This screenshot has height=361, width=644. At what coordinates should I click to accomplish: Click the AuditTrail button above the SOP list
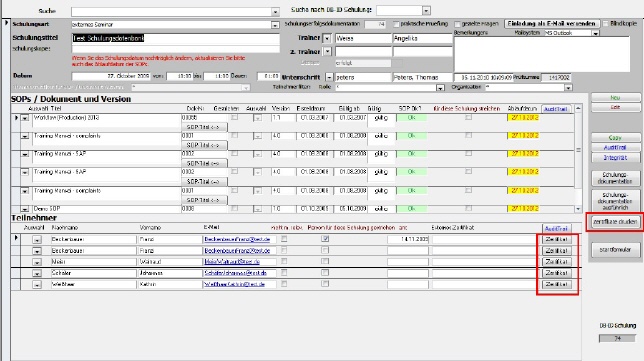pyautogui.click(x=556, y=109)
